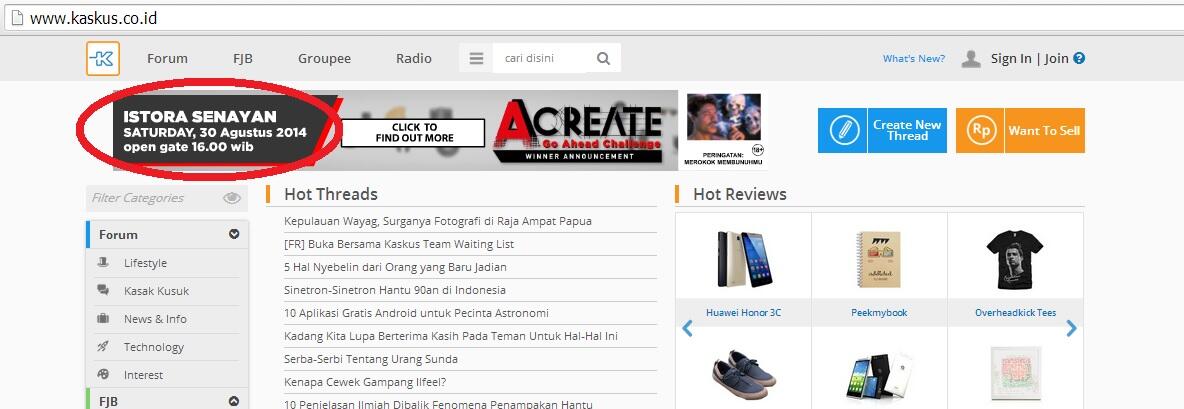The width and height of the screenshot is (1184, 409).
Task: Click the magnifier search icon
Action: click(x=603, y=58)
